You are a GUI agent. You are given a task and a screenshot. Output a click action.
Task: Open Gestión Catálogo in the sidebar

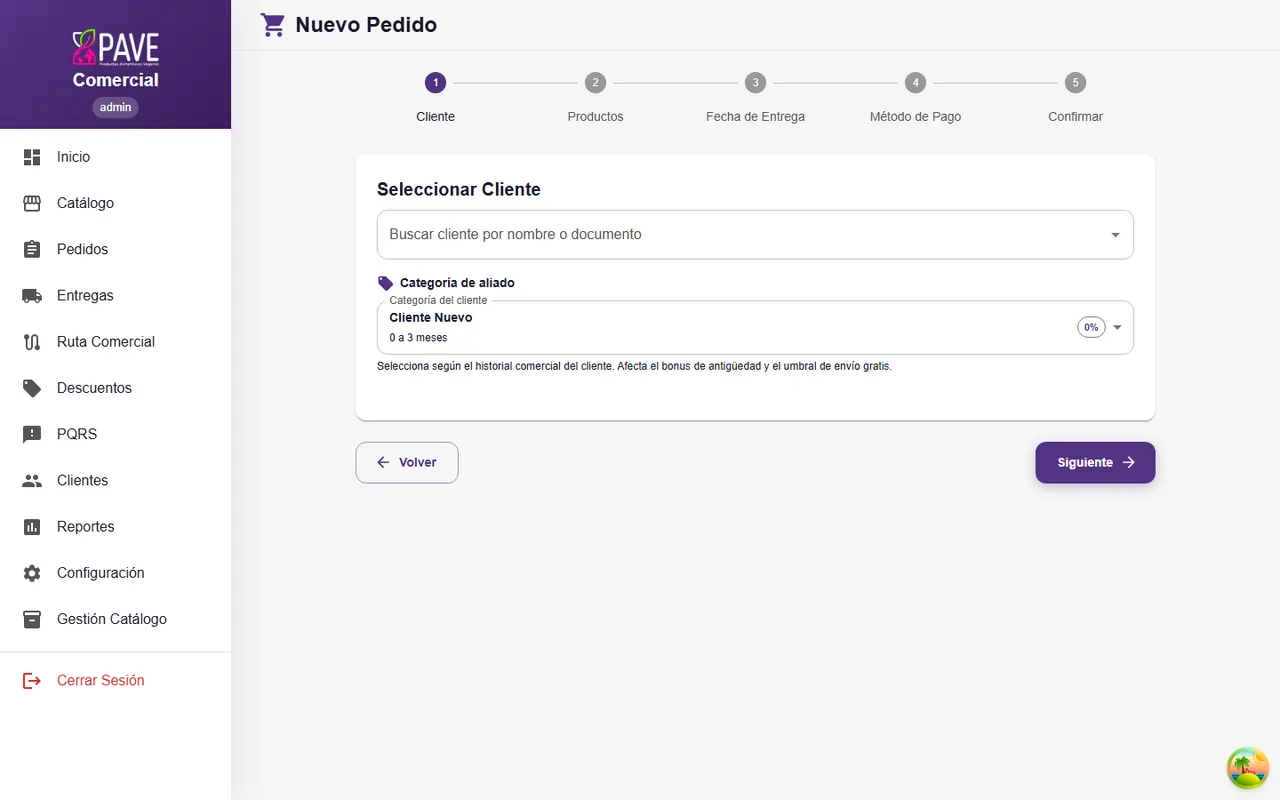coord(115,619)
